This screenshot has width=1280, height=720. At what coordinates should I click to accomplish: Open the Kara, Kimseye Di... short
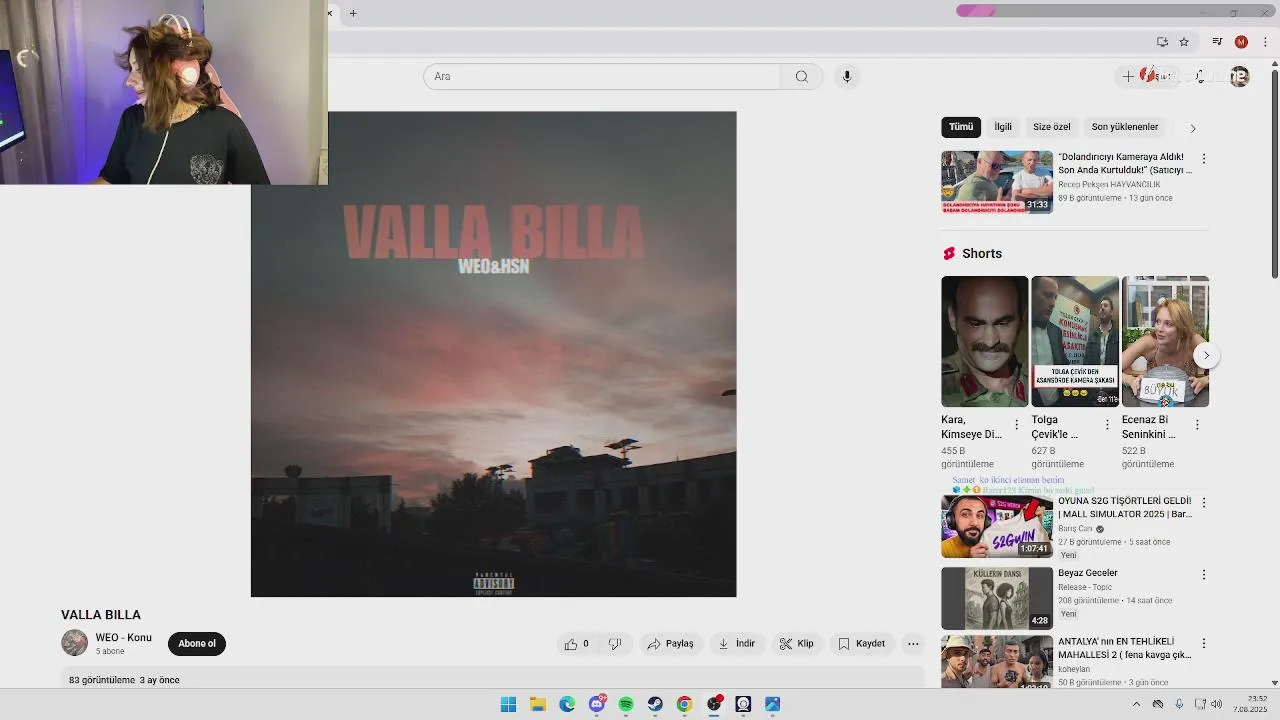click(984, 341)
